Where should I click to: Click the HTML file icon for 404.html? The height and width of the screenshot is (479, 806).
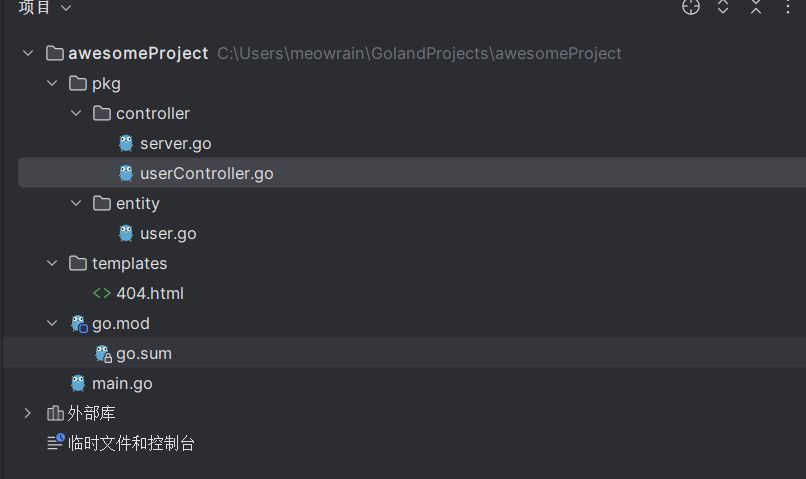tap(102, 293)
